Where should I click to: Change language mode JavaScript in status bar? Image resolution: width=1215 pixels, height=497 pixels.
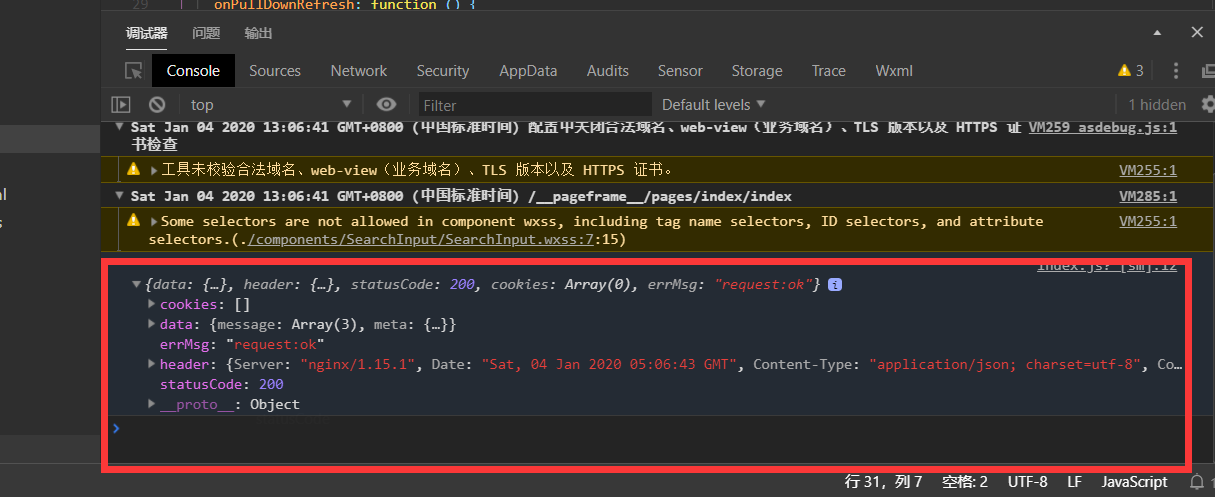tap(1134, 482)
